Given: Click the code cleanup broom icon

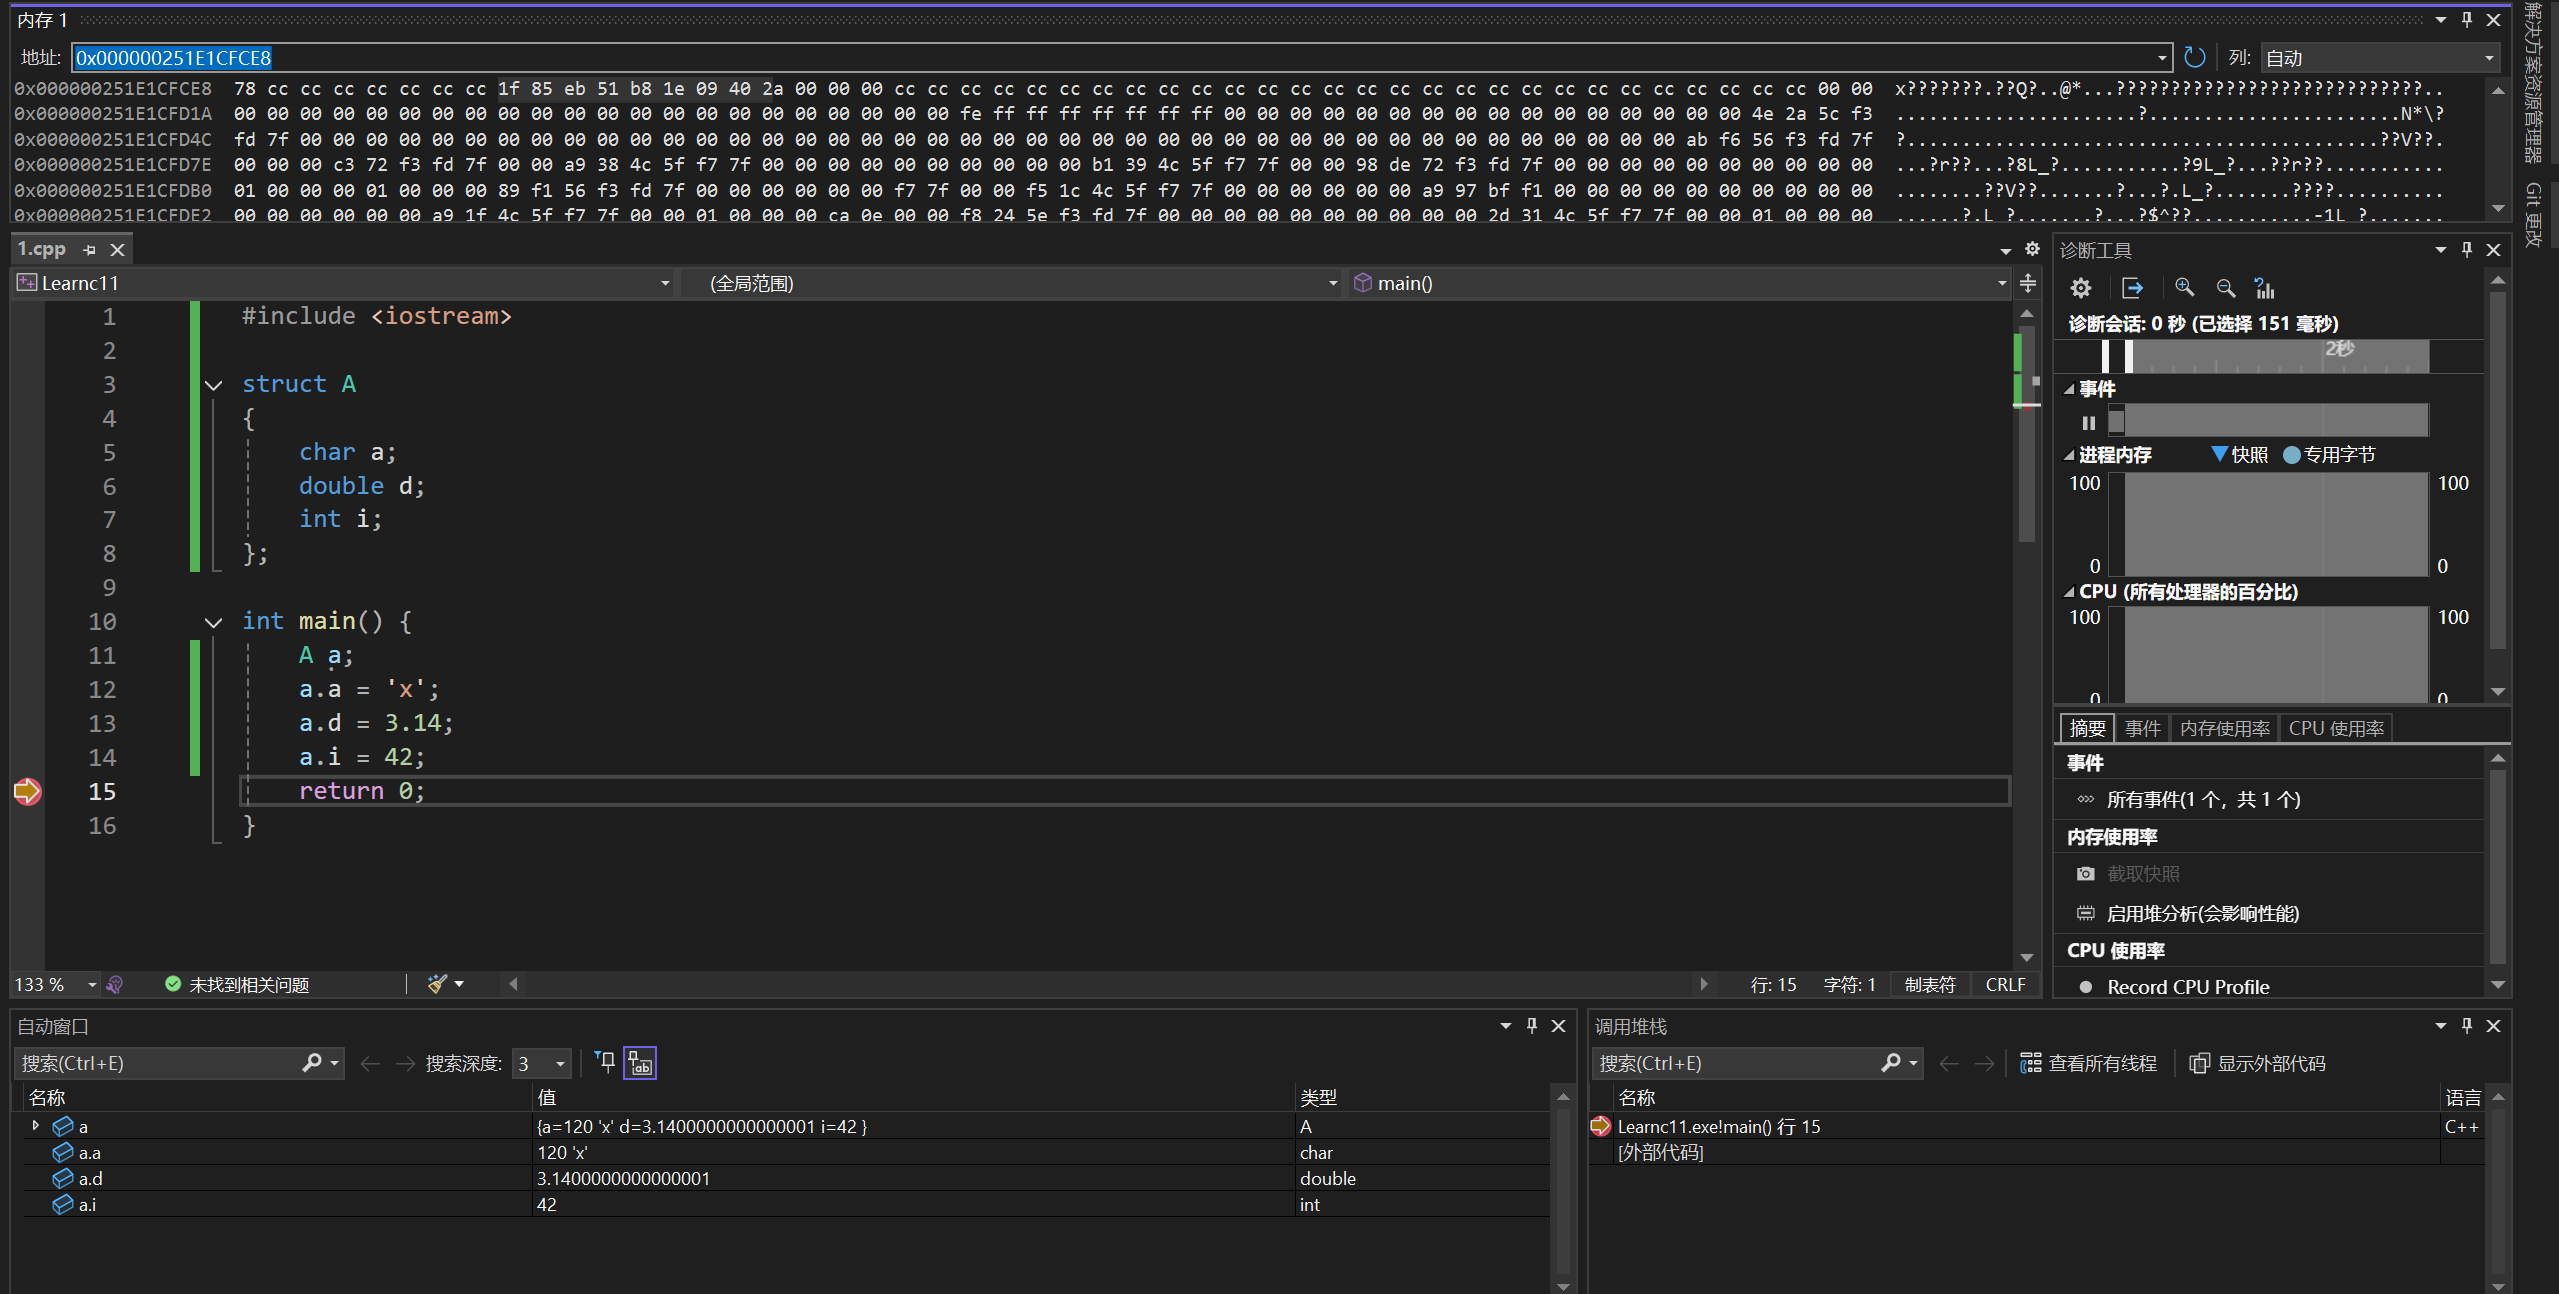Looking at the screenshot, I should (x=437, y=984).
